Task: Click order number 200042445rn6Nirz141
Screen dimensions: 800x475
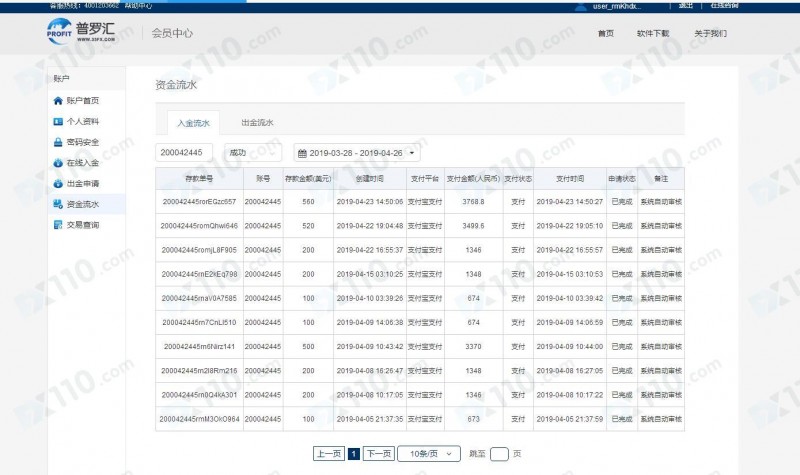Action: click(199, 346)
